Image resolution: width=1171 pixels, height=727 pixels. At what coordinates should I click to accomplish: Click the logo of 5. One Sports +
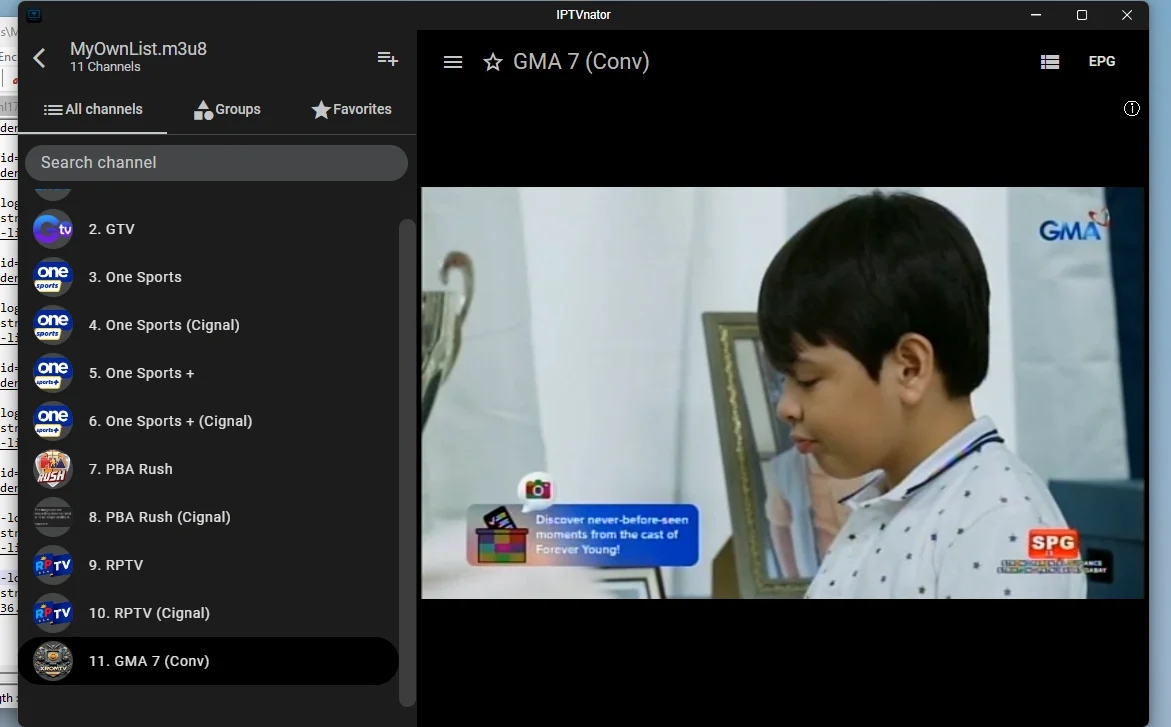pyautogui.click(x=53, y=373)
